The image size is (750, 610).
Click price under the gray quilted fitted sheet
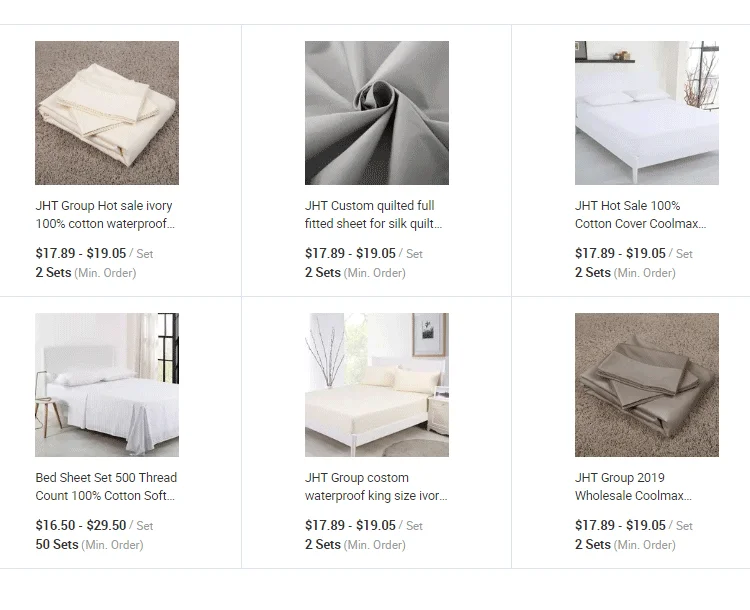pyautogui.click(x=350, y=253)
